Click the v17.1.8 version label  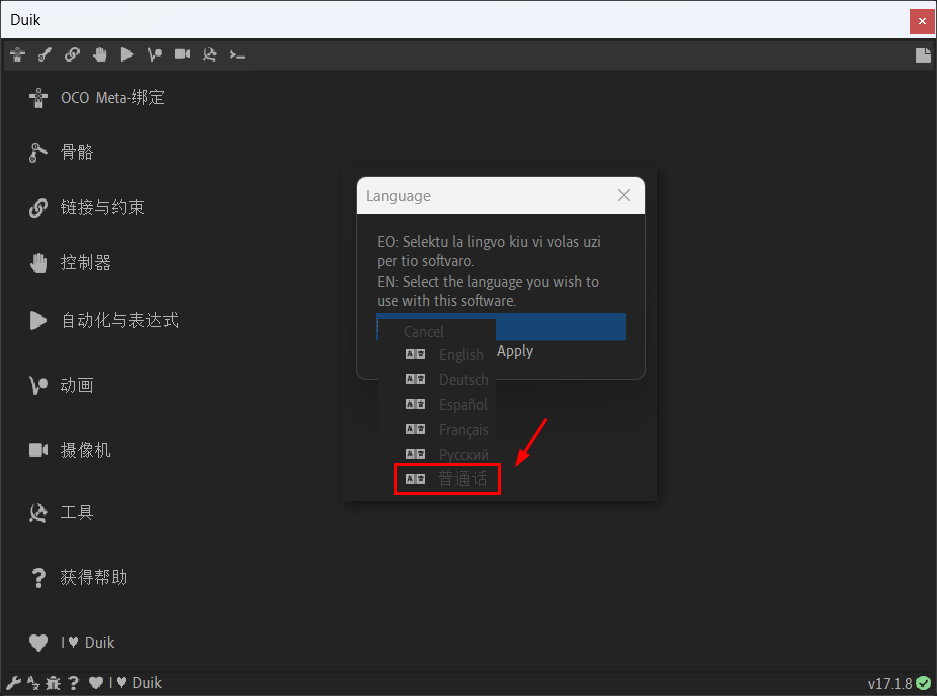[x=890, y=683]
